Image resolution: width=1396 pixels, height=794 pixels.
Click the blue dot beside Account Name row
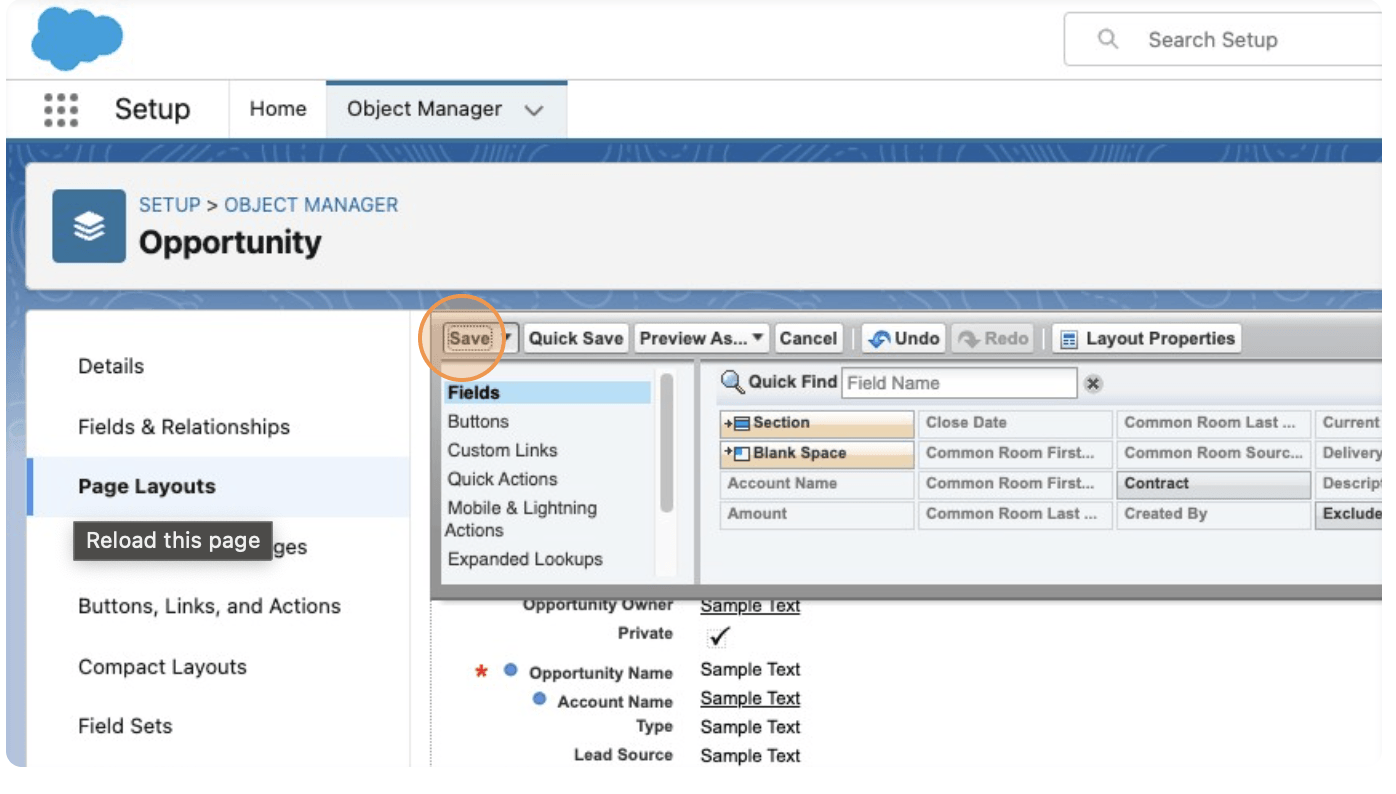click(x=539, y=699)
